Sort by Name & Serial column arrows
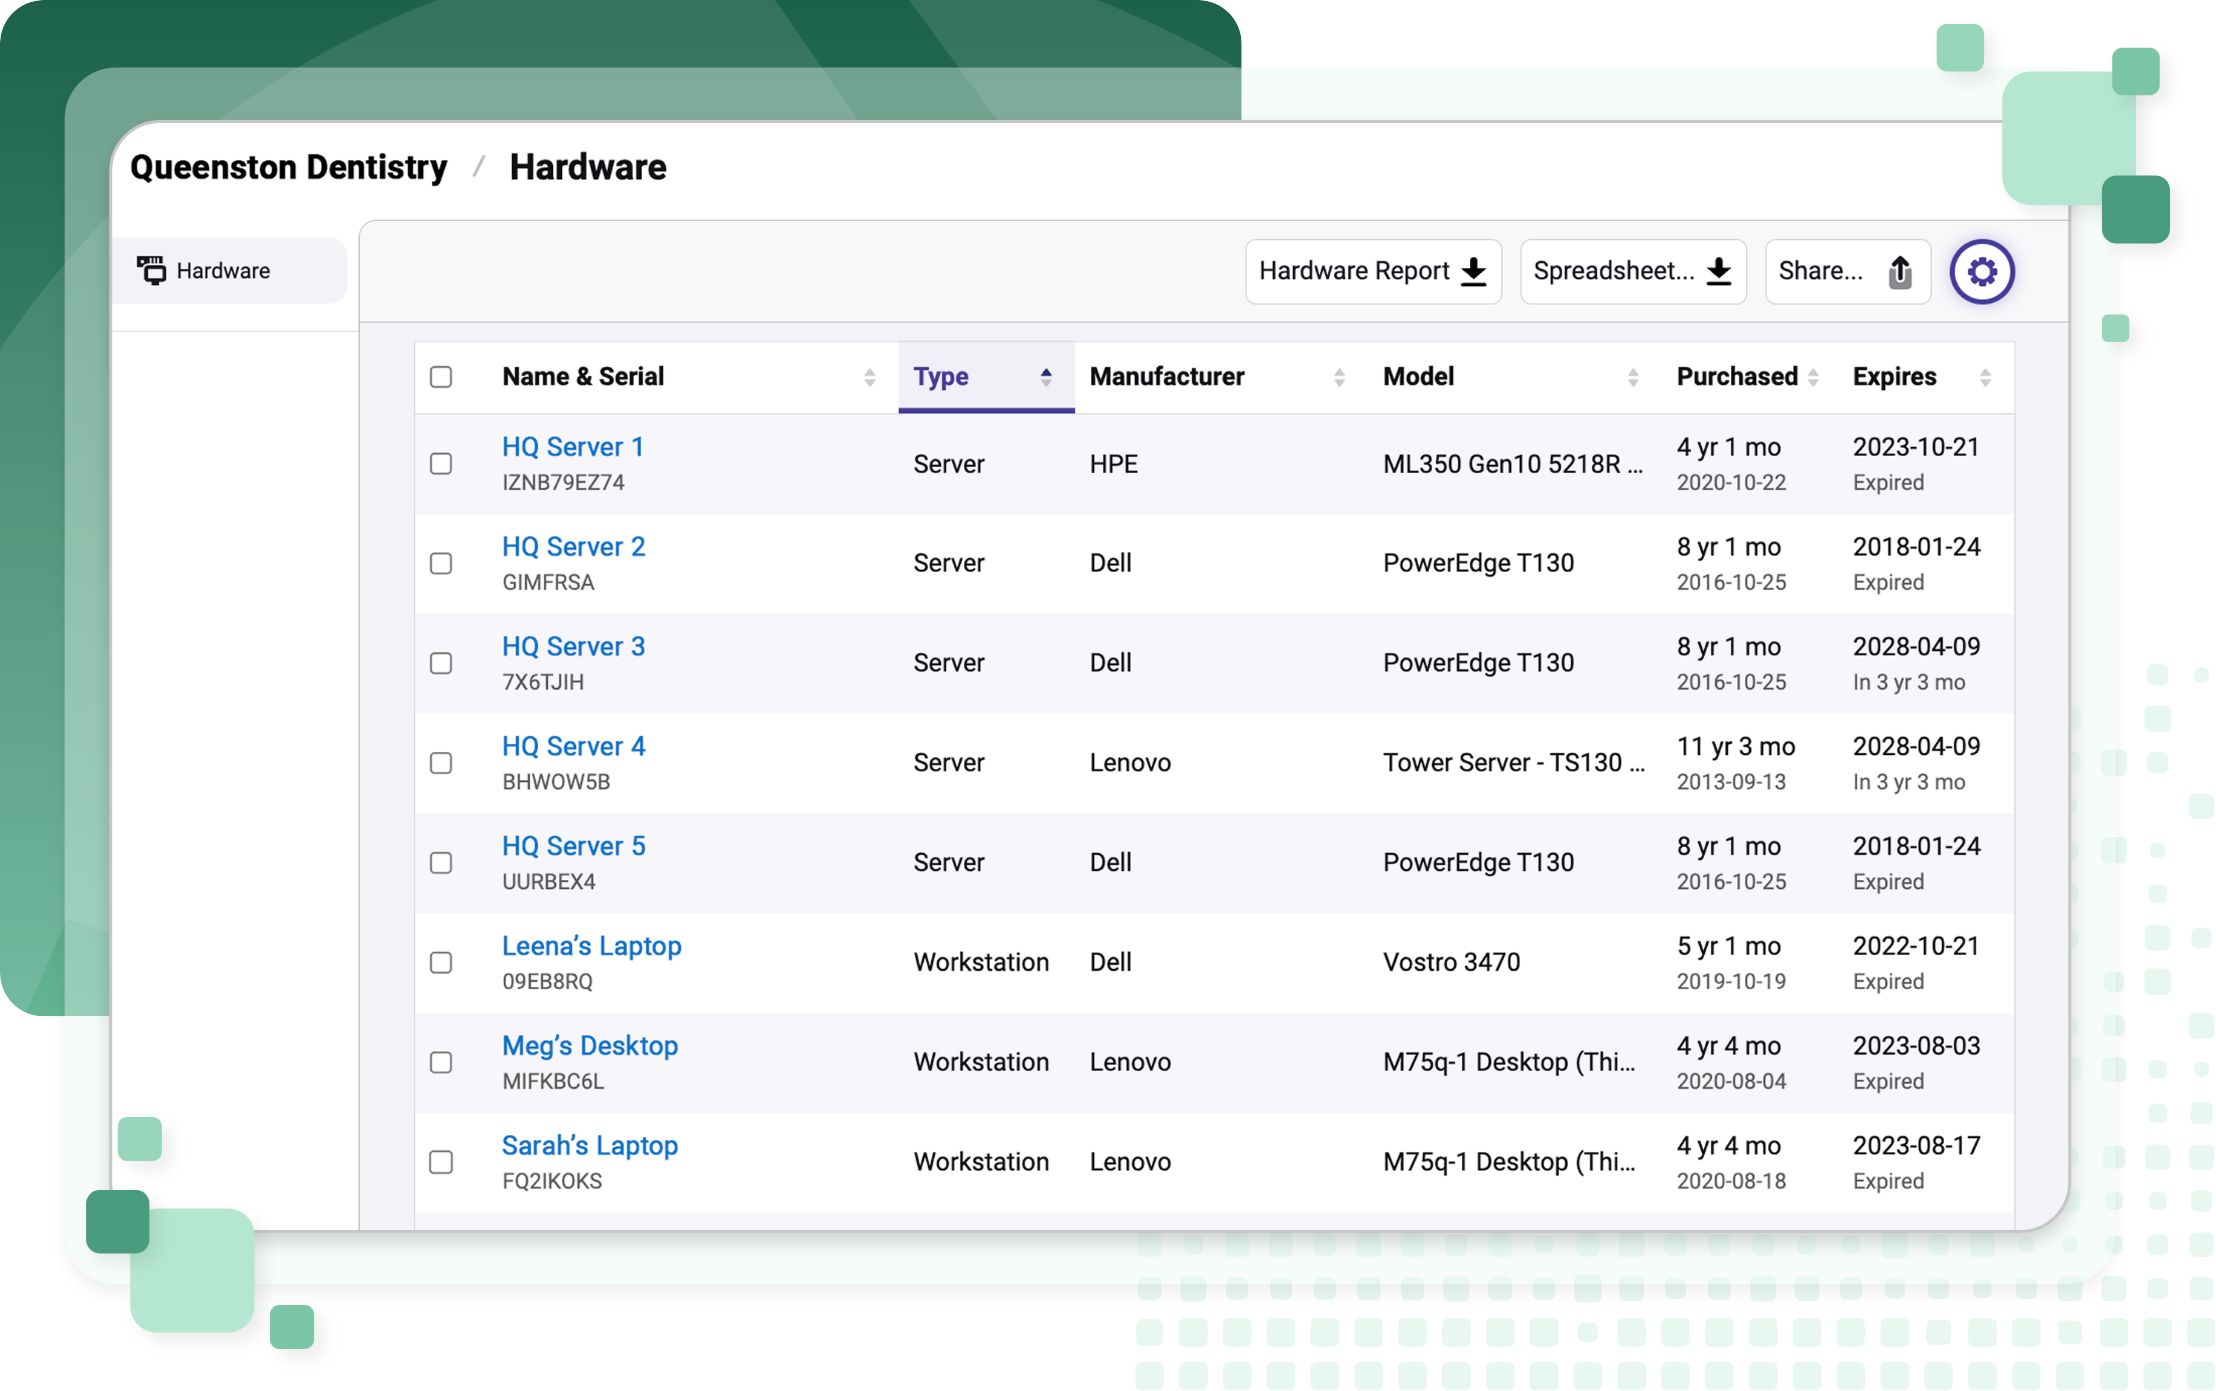Screen dimensions: 2216x1391 pos(869,377)
